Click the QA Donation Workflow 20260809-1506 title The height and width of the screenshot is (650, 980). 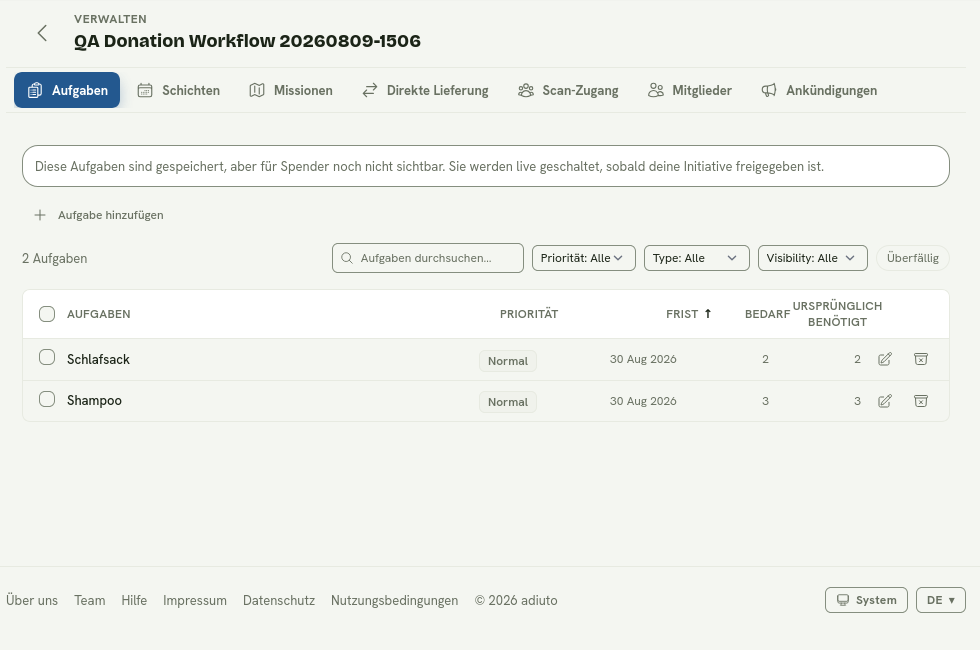coord(247,41)
